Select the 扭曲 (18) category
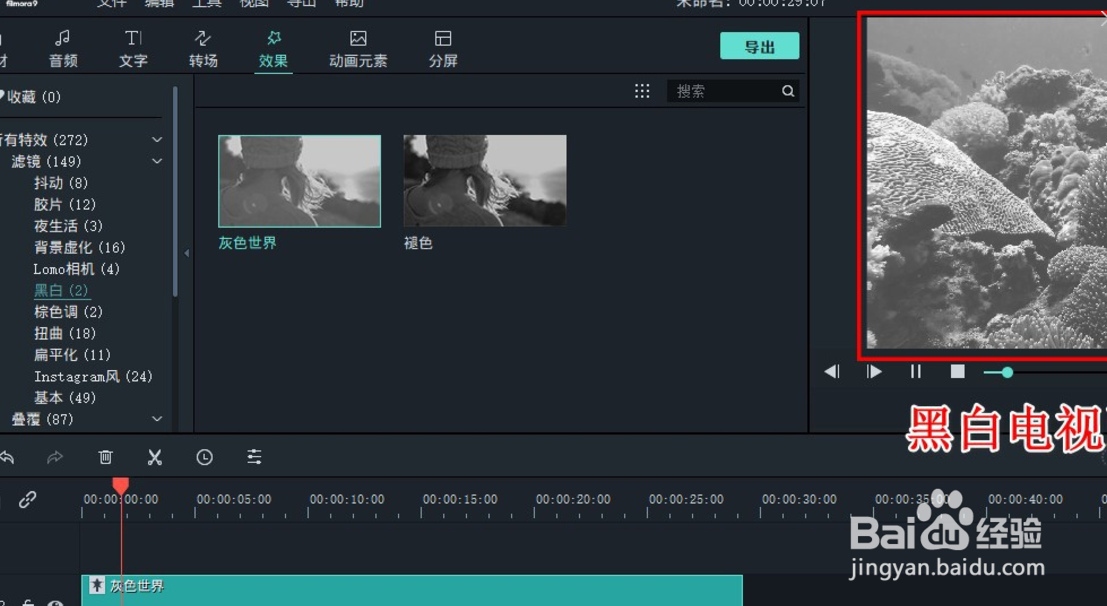Viewport: 1107px width, 606px height. [64, 333]
